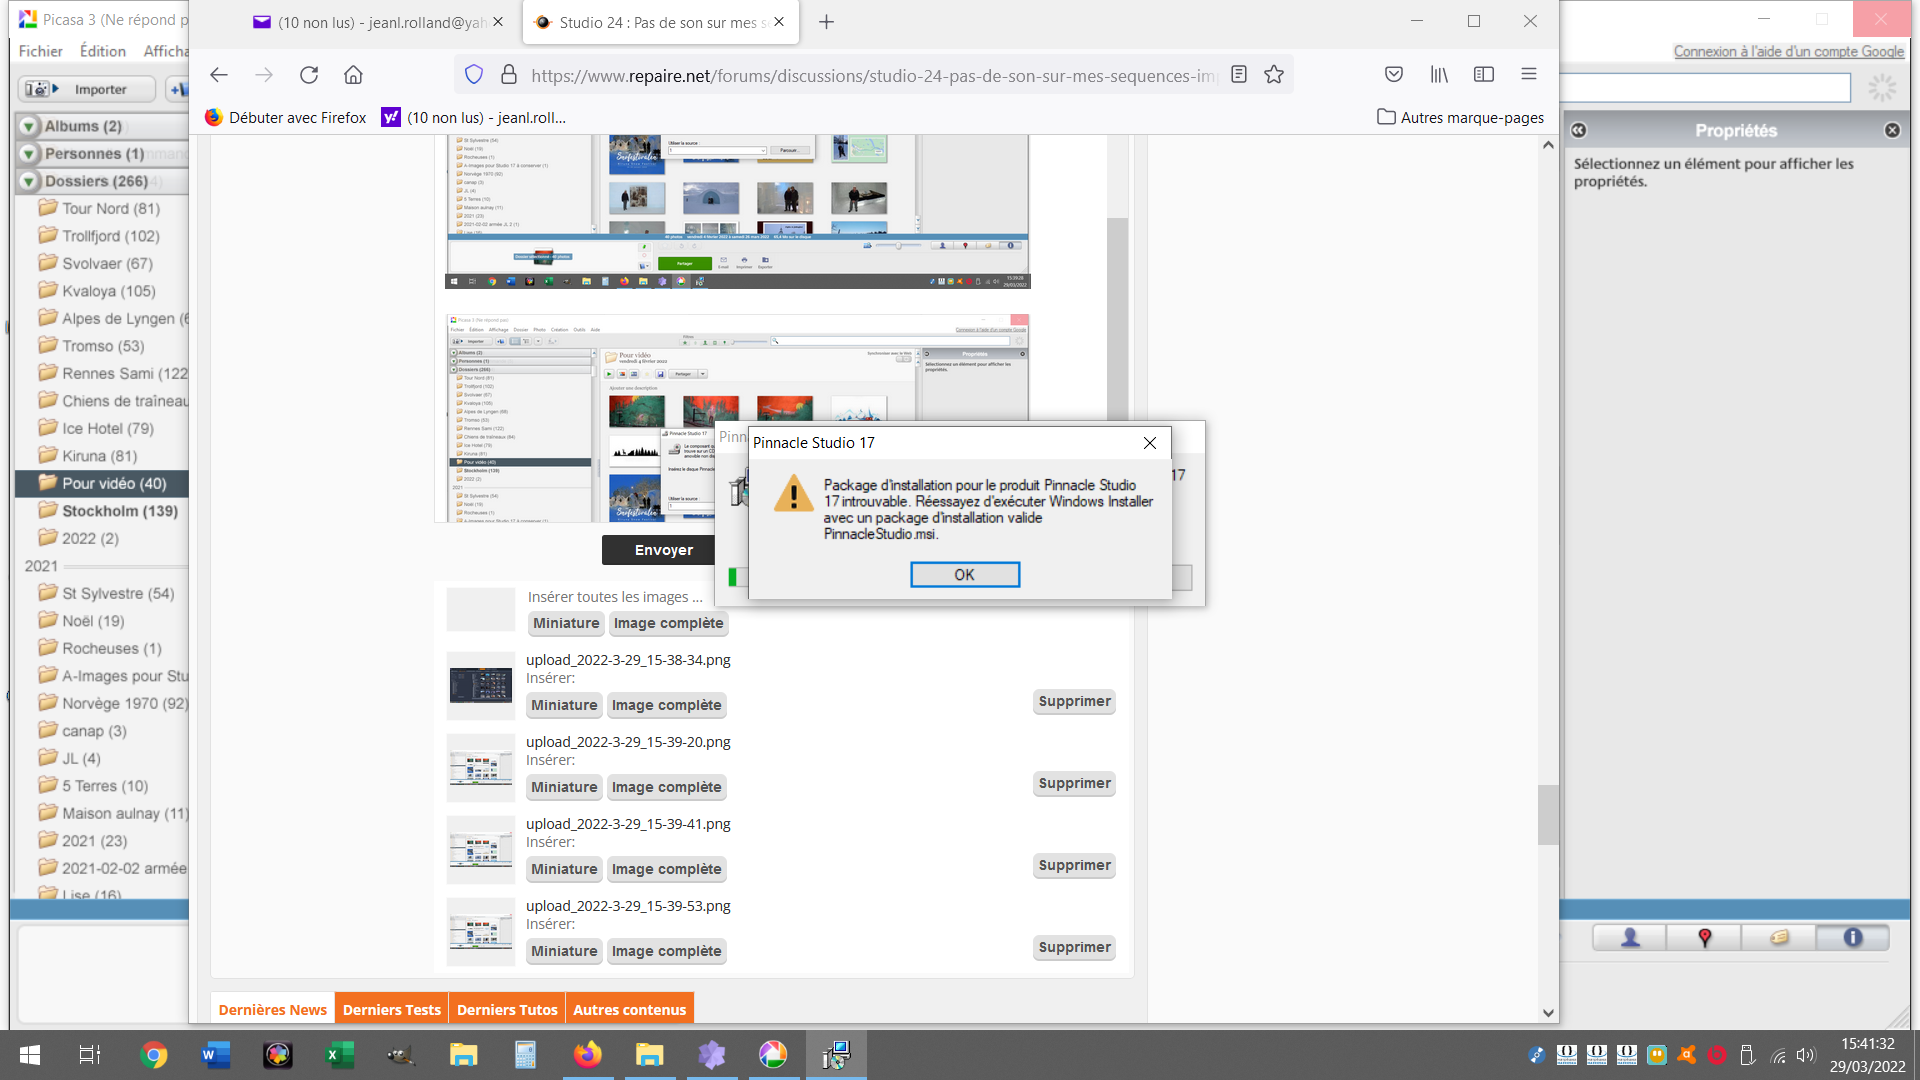Show site connection lock info
The height and width of the screenshot is (1080, 1920).
[509, 75]
